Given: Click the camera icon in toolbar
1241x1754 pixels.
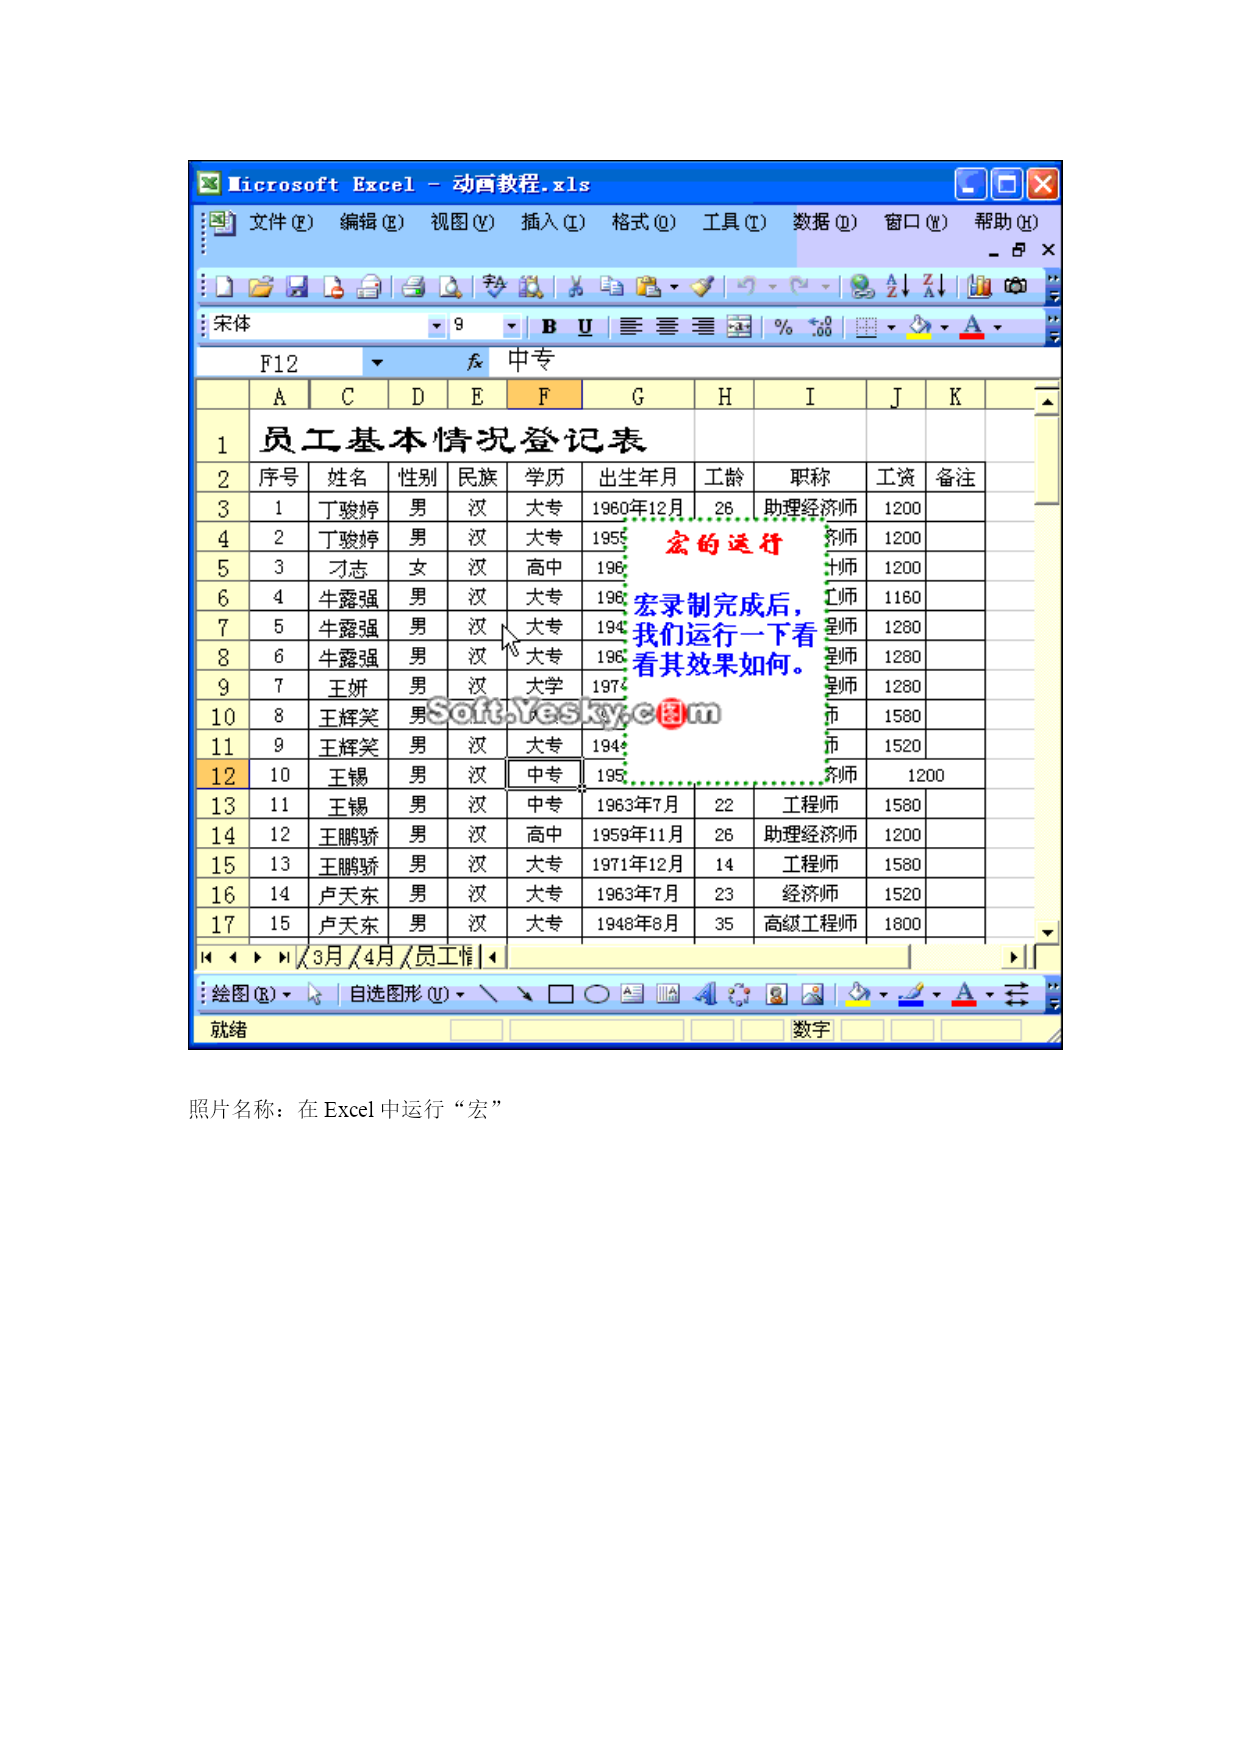Looking at the screenshot, I should click(1016, 287).
